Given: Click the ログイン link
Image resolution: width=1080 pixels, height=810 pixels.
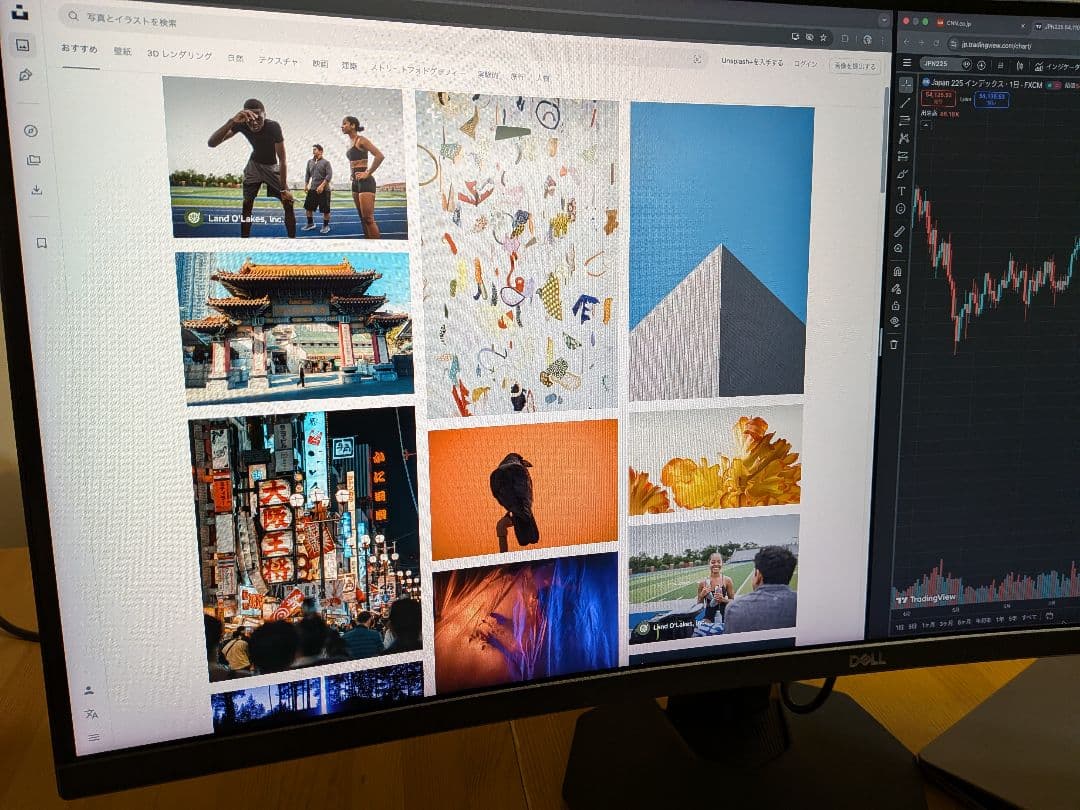Looking at the screenshot, I should tap(805, 64).
